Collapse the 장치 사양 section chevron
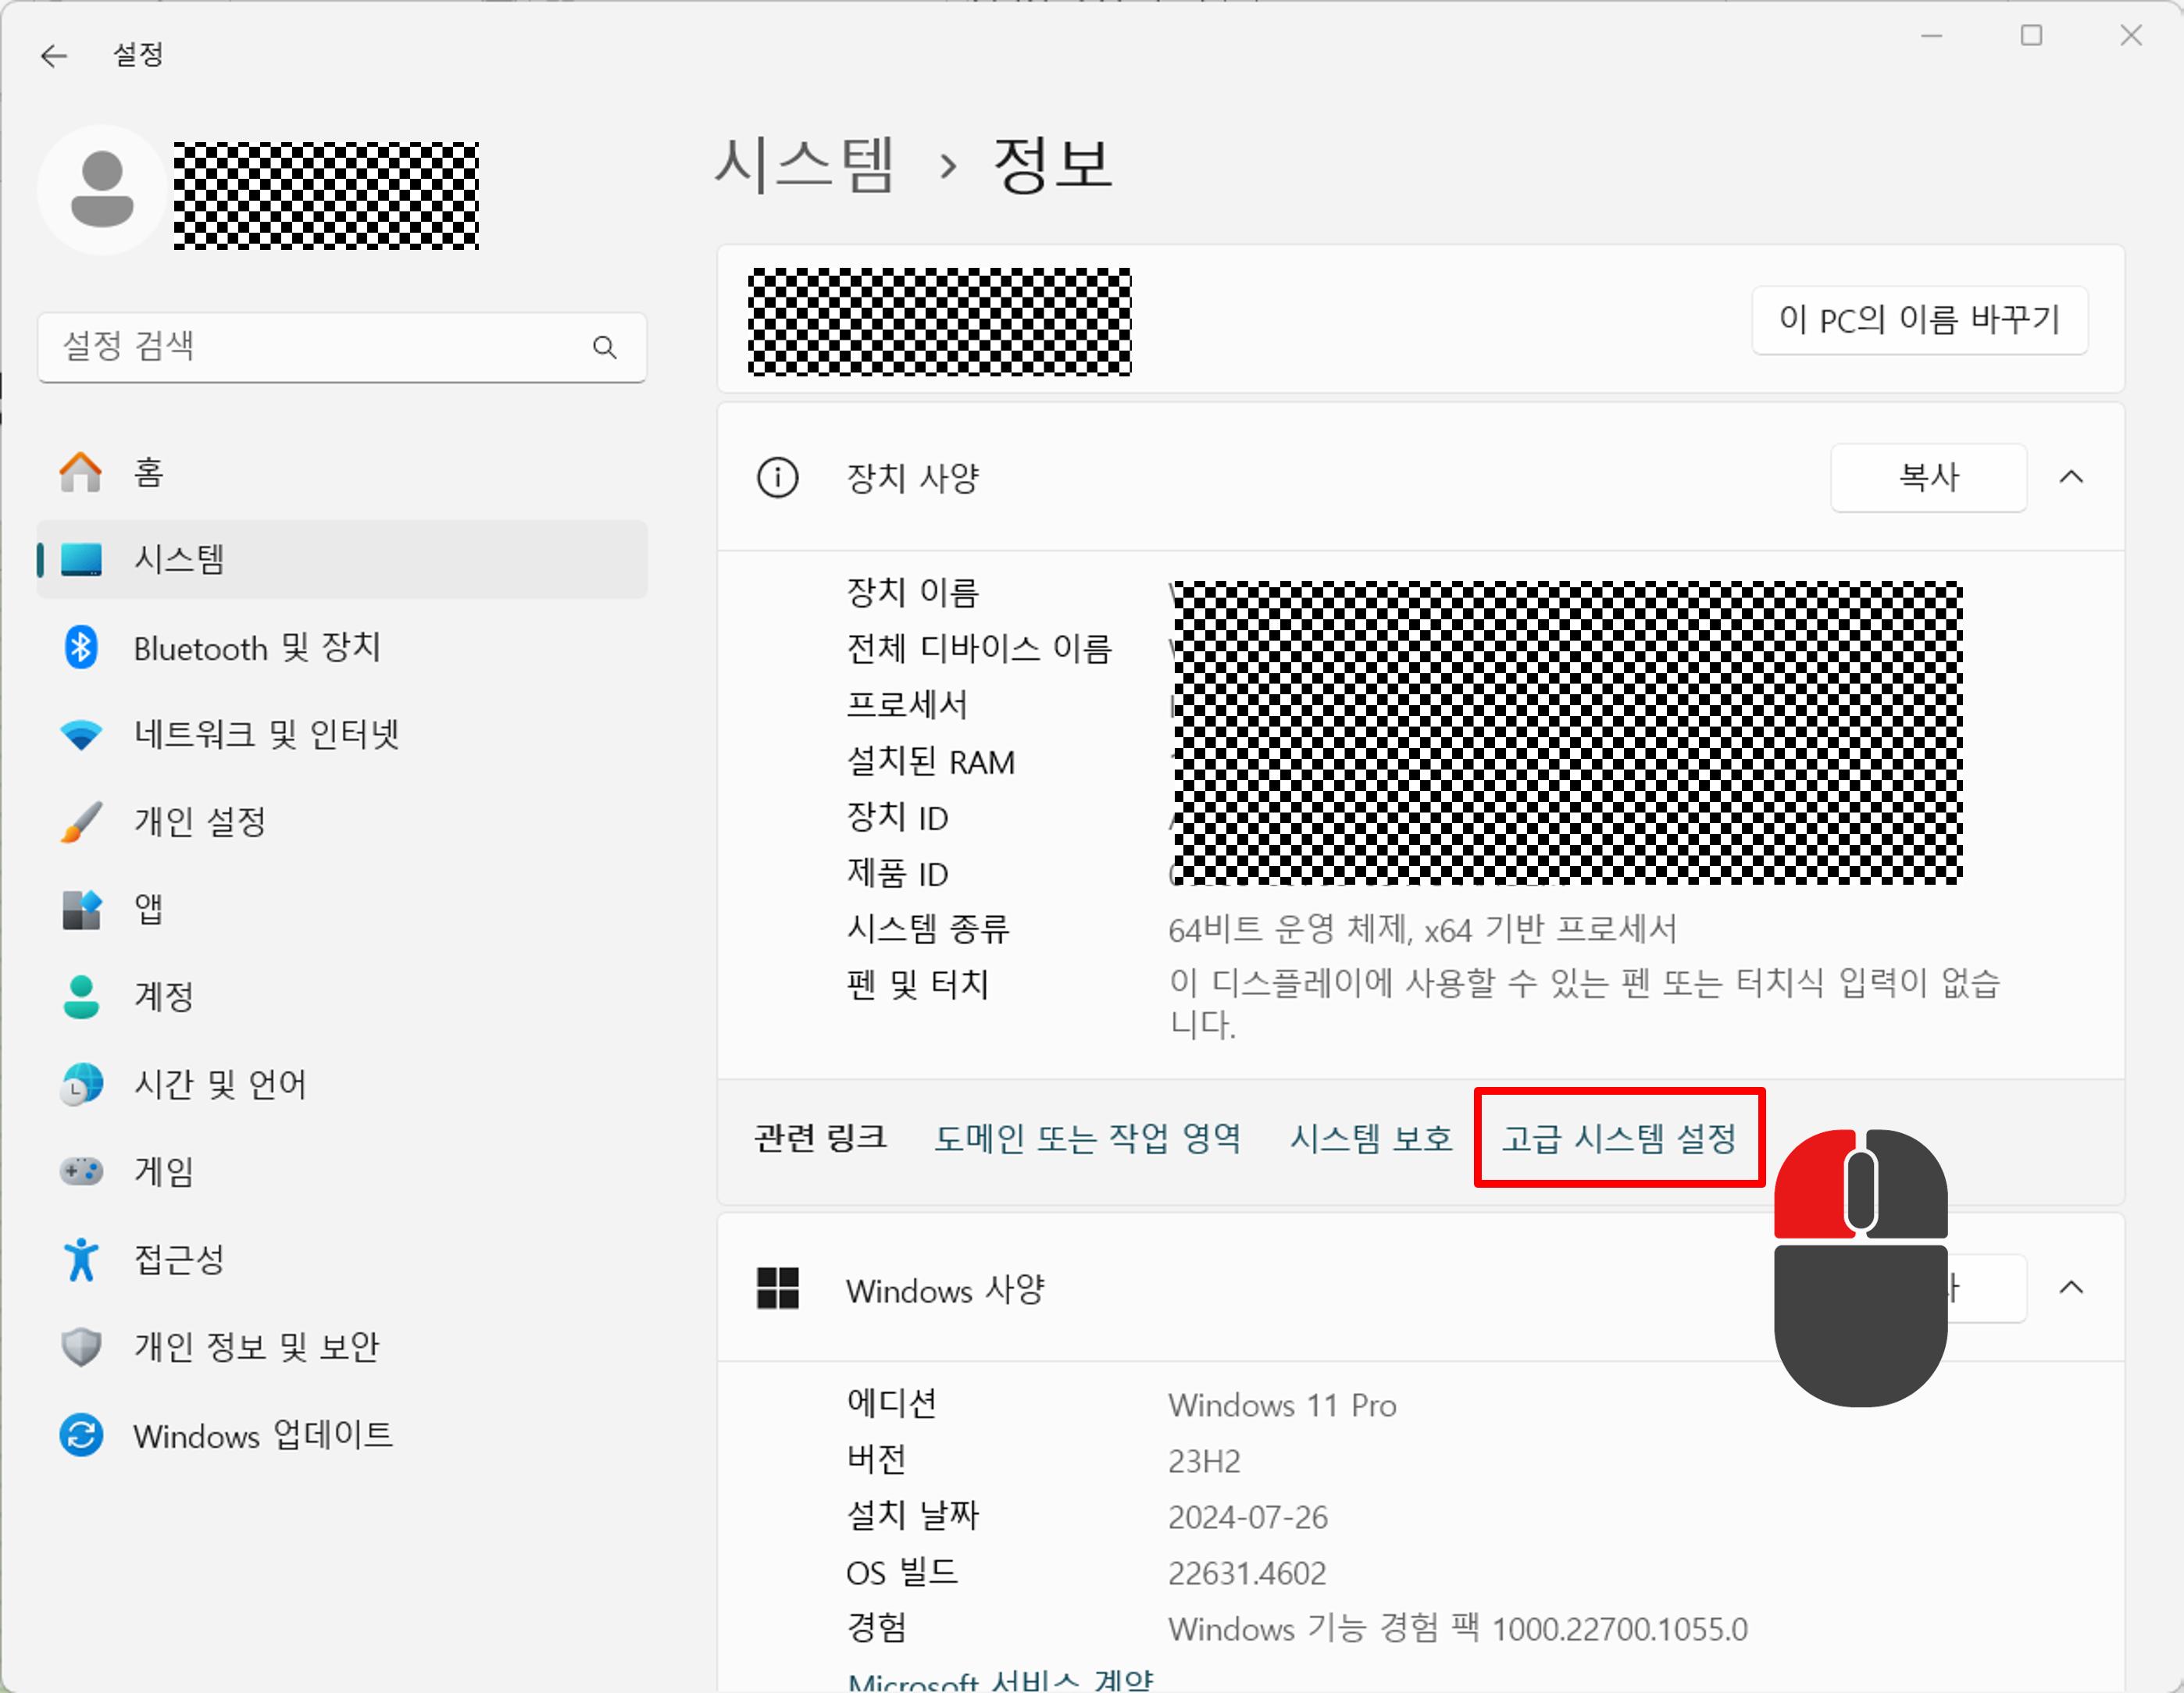 pos(2071,478)
